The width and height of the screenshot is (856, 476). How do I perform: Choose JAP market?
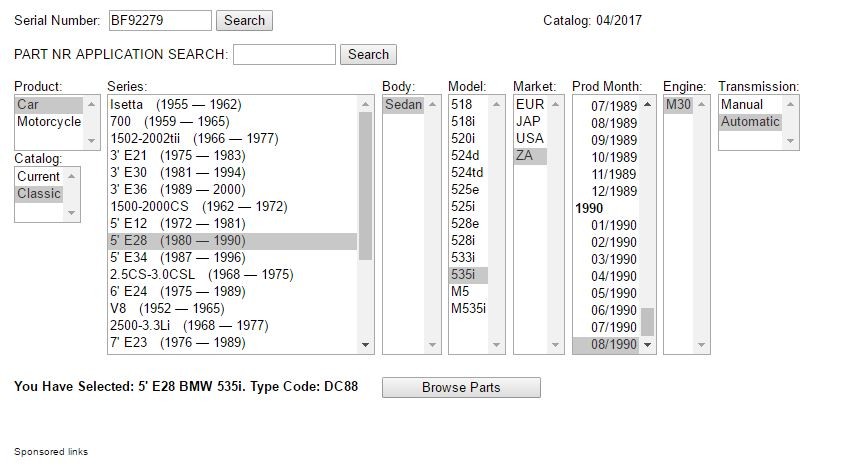click(x=530, y=121)
